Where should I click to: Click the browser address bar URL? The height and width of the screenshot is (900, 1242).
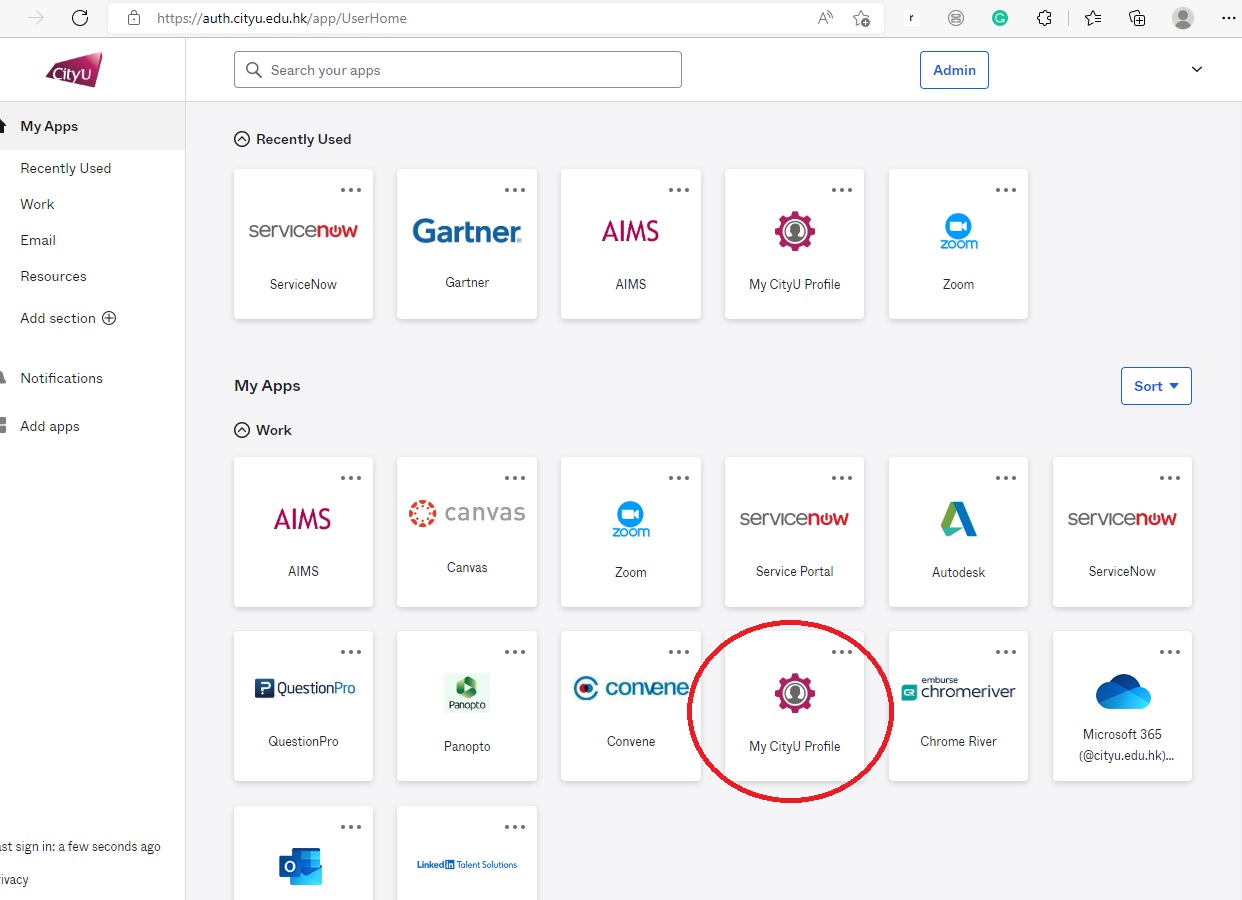(282, 18)
